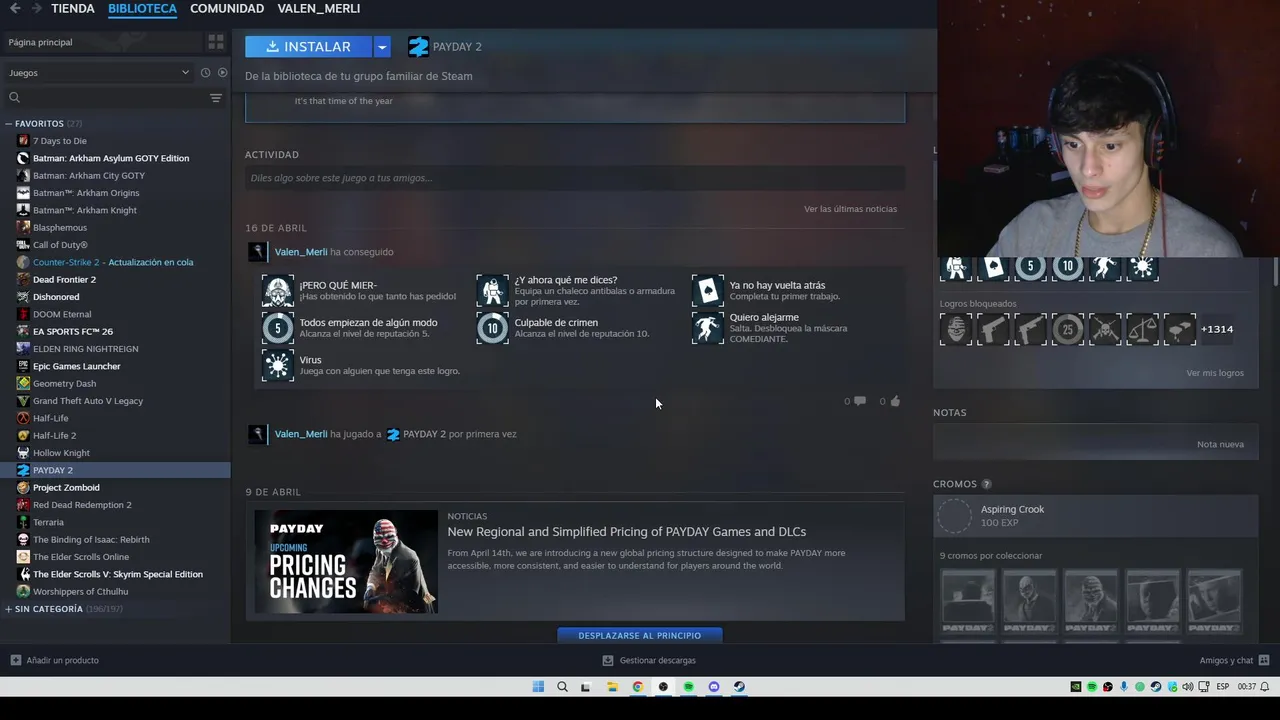
Task: Open Gestionar descargas
Action: tap(649, 660)
